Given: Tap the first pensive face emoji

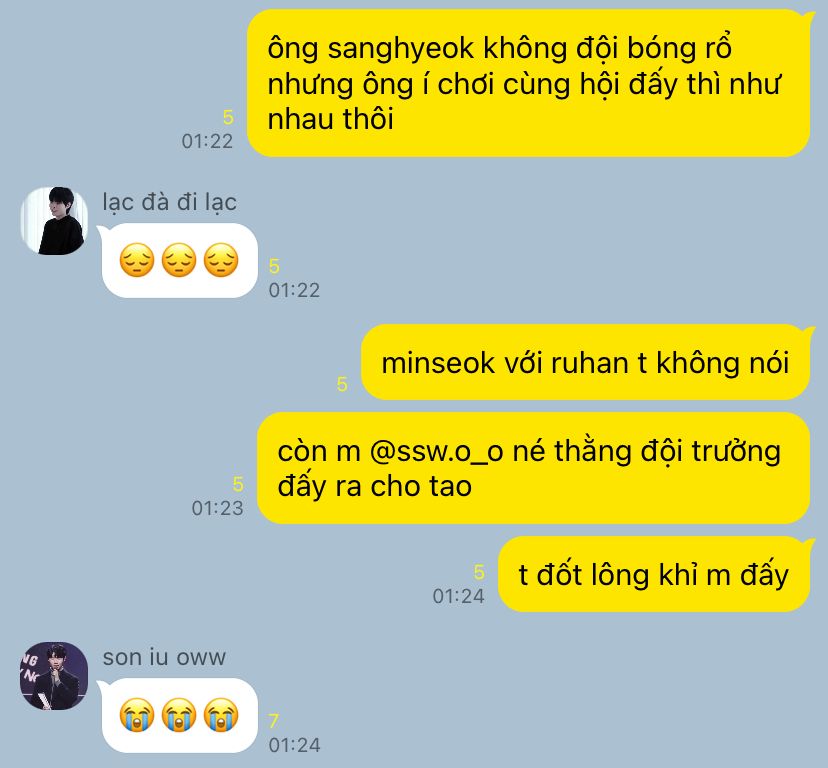Looking at the screenshot, I should point(137,260).
